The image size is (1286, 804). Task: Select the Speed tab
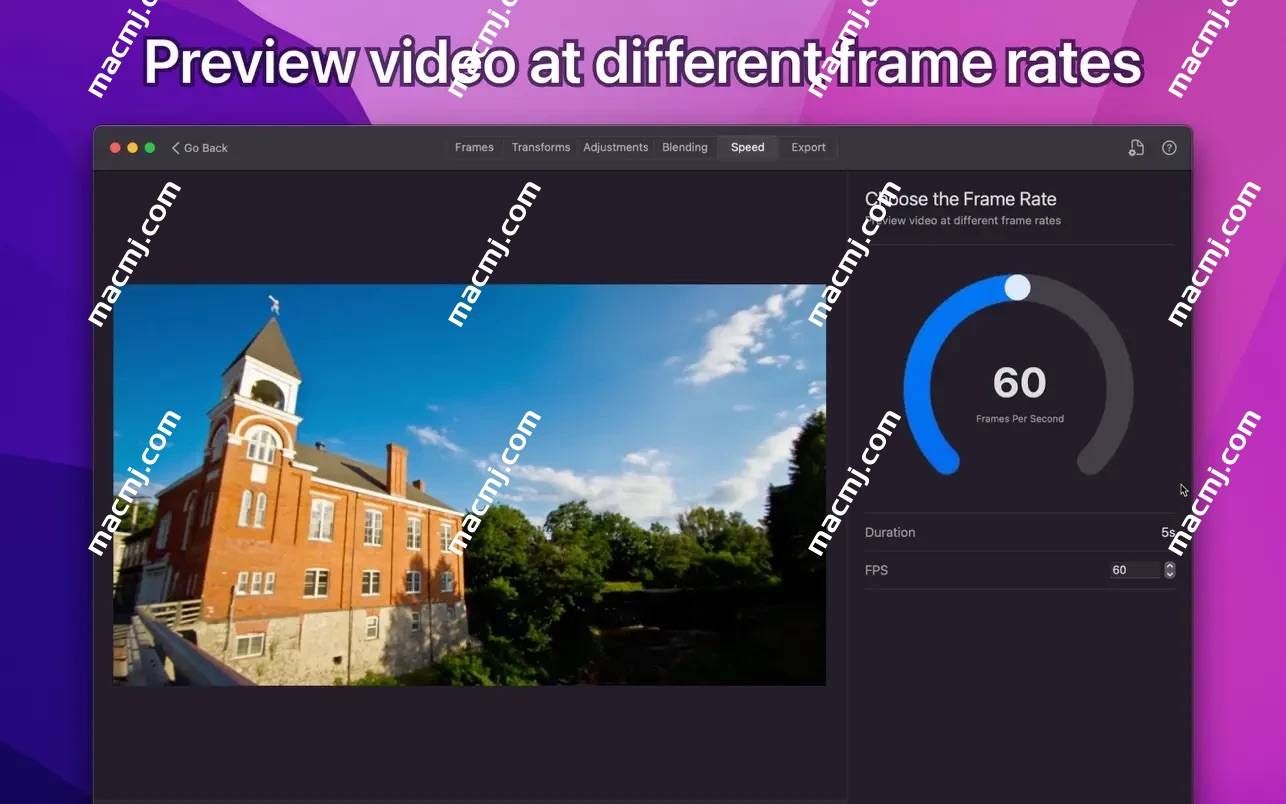tap(747, 147)
